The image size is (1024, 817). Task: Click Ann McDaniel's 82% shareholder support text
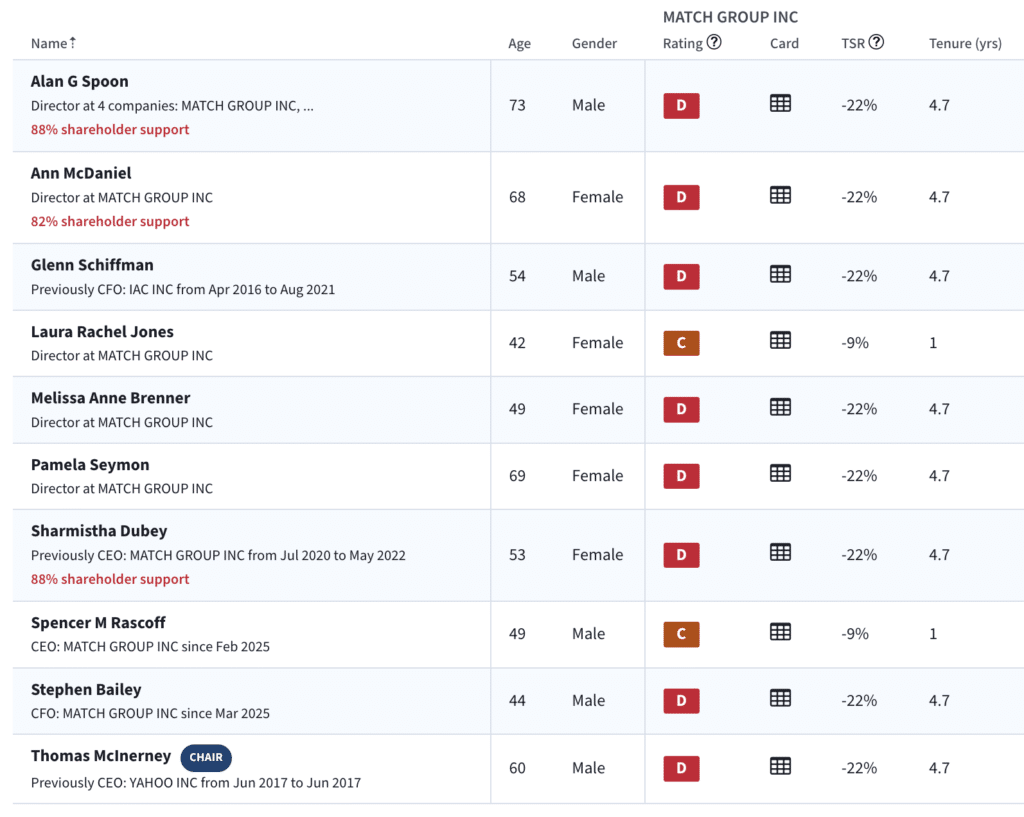(110, 221)
